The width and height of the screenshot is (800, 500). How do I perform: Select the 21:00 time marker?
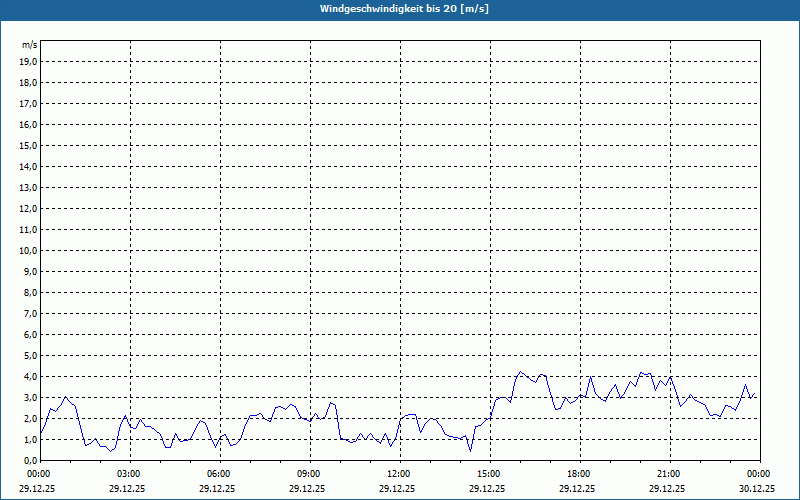tap(669, 474)
